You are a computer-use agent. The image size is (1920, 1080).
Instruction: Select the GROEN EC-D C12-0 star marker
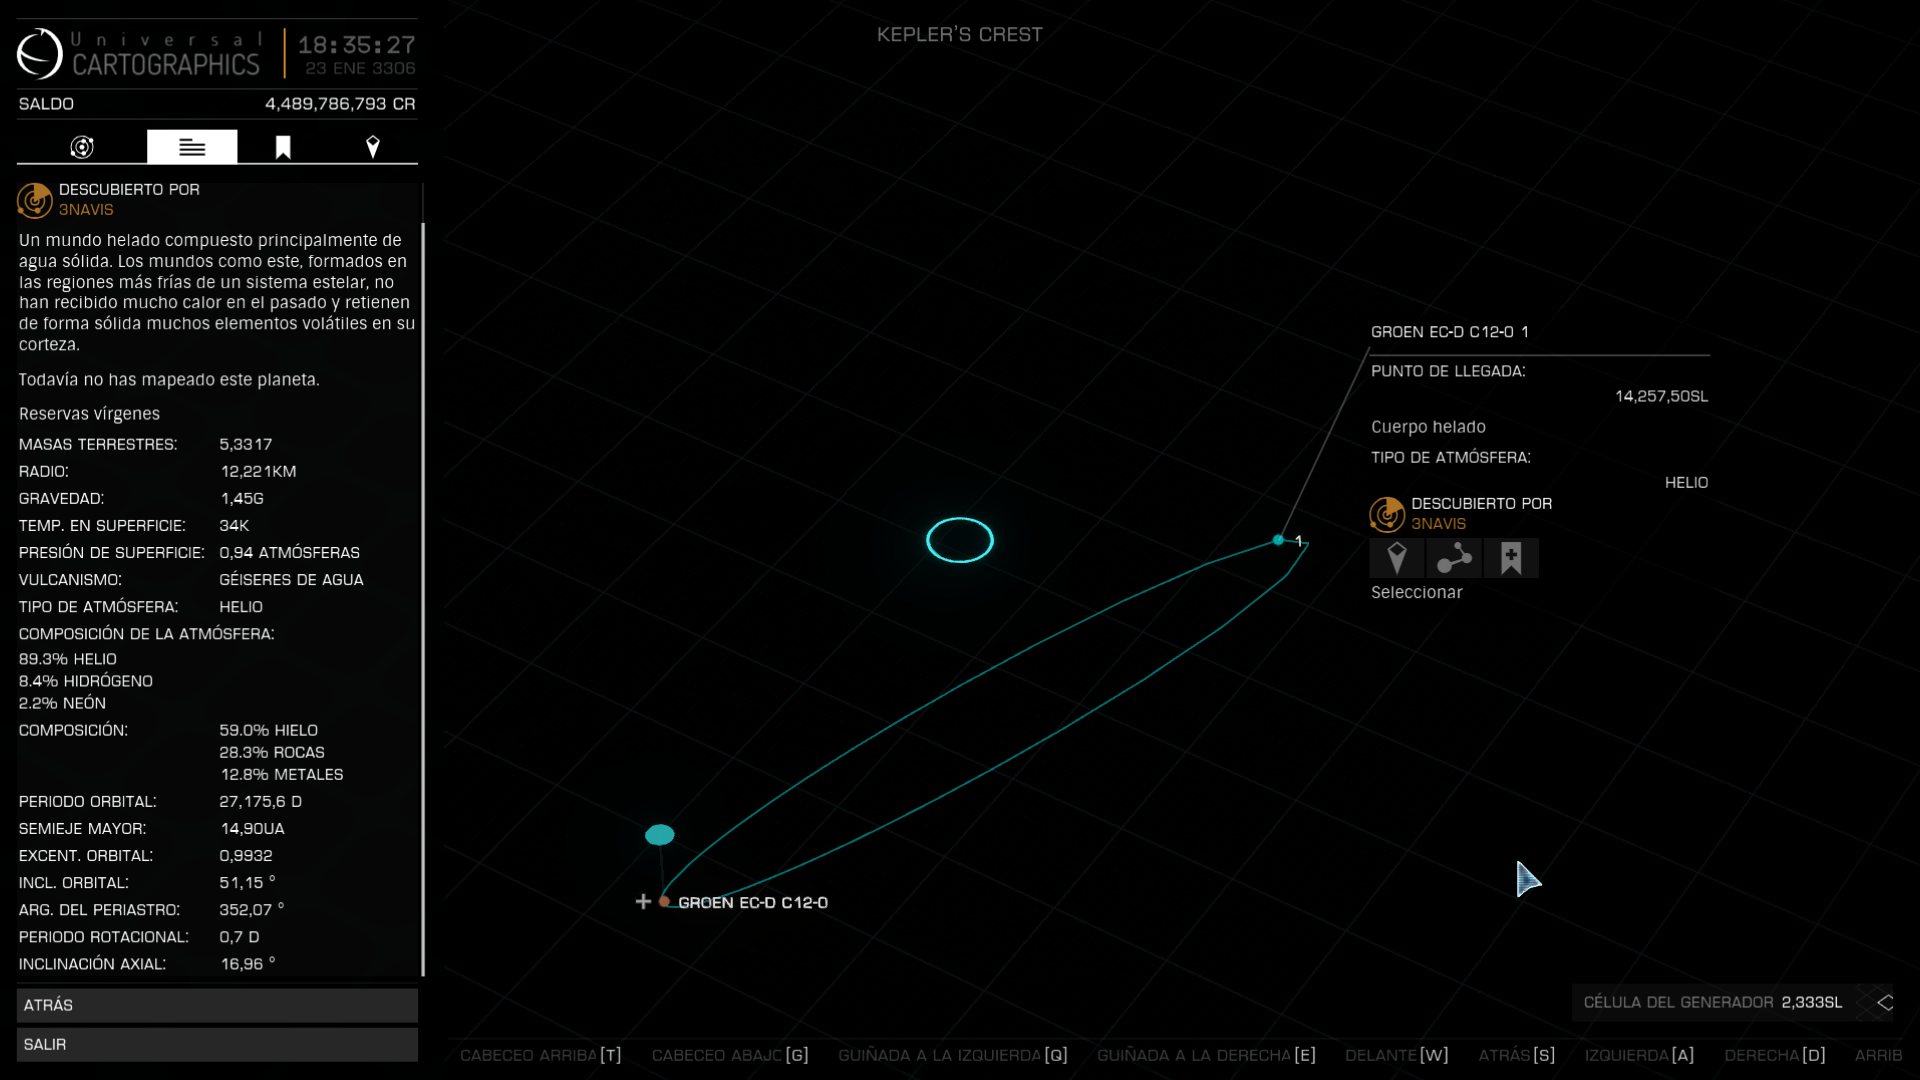click(x=665, y=902)
